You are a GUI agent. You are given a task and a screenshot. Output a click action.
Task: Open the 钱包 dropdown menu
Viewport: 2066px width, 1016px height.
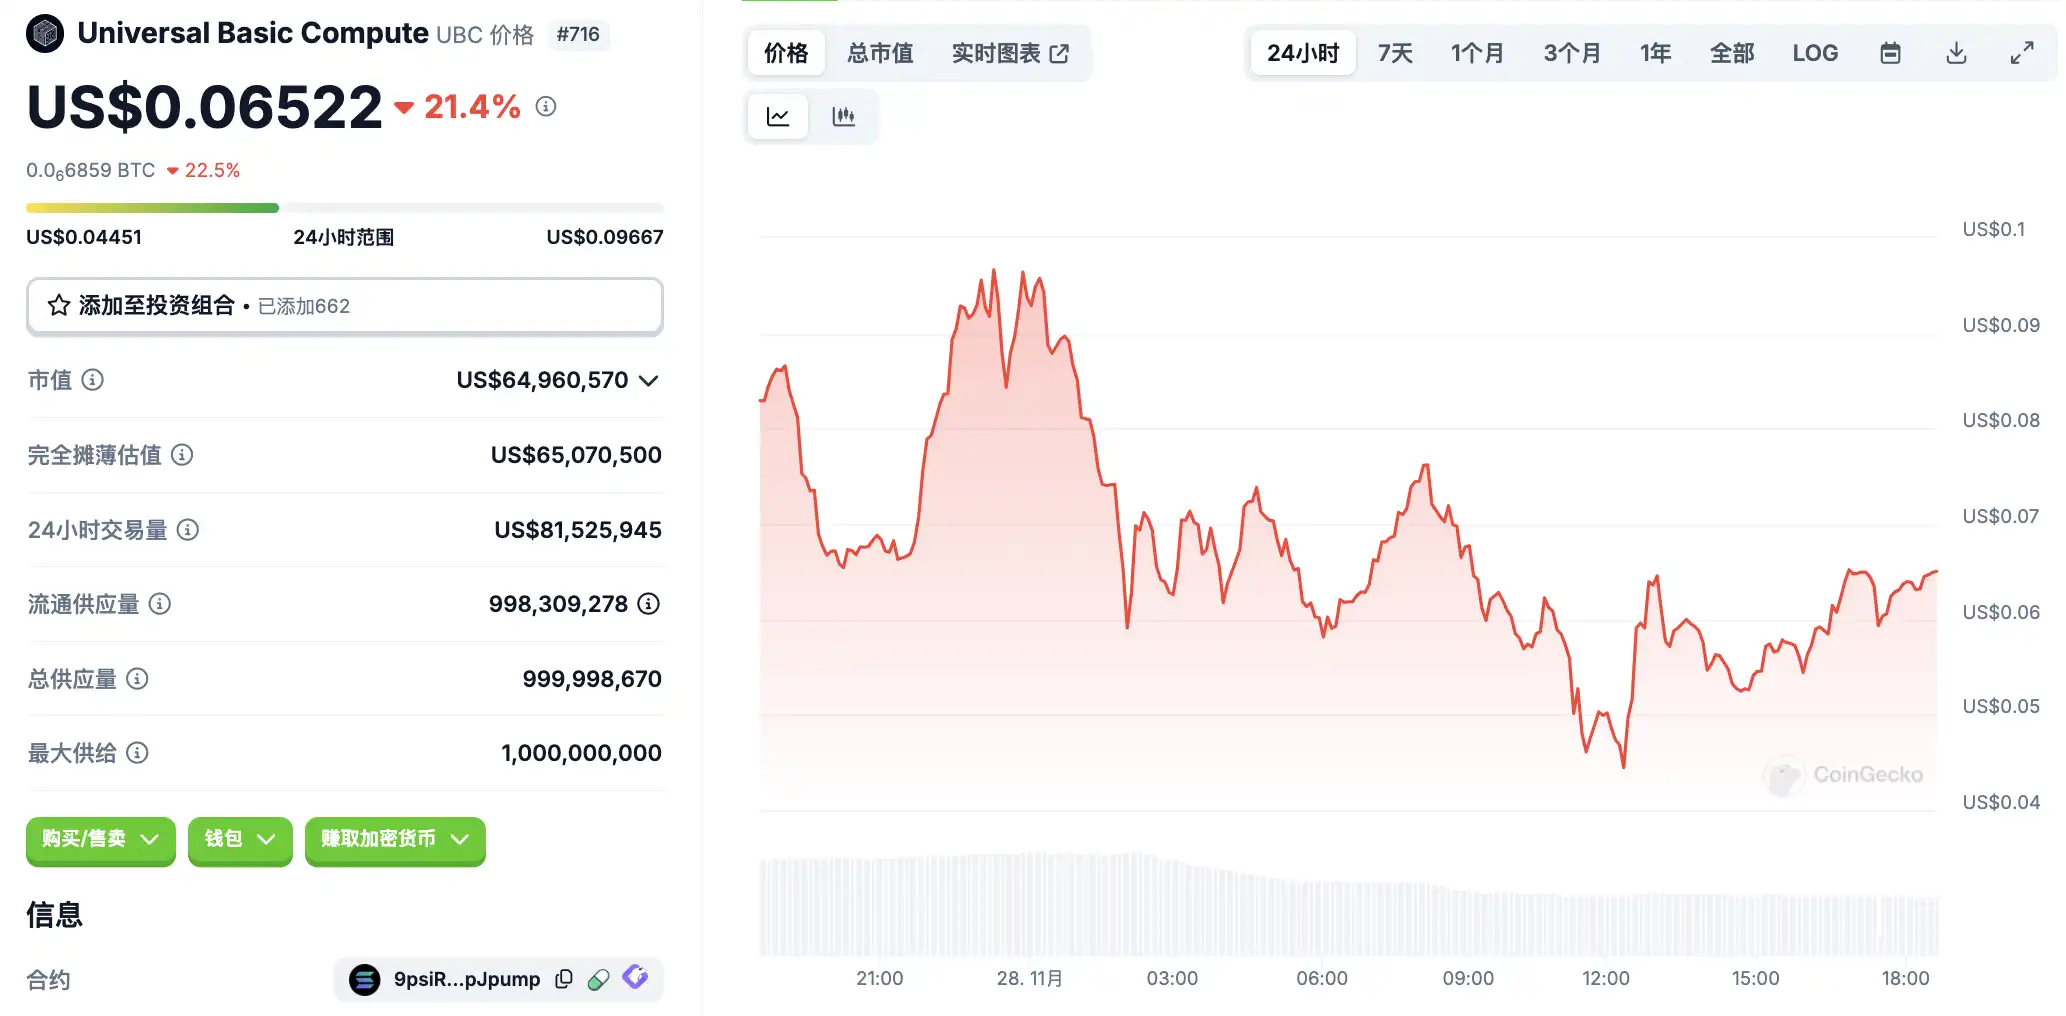click(x=239, y=839)
